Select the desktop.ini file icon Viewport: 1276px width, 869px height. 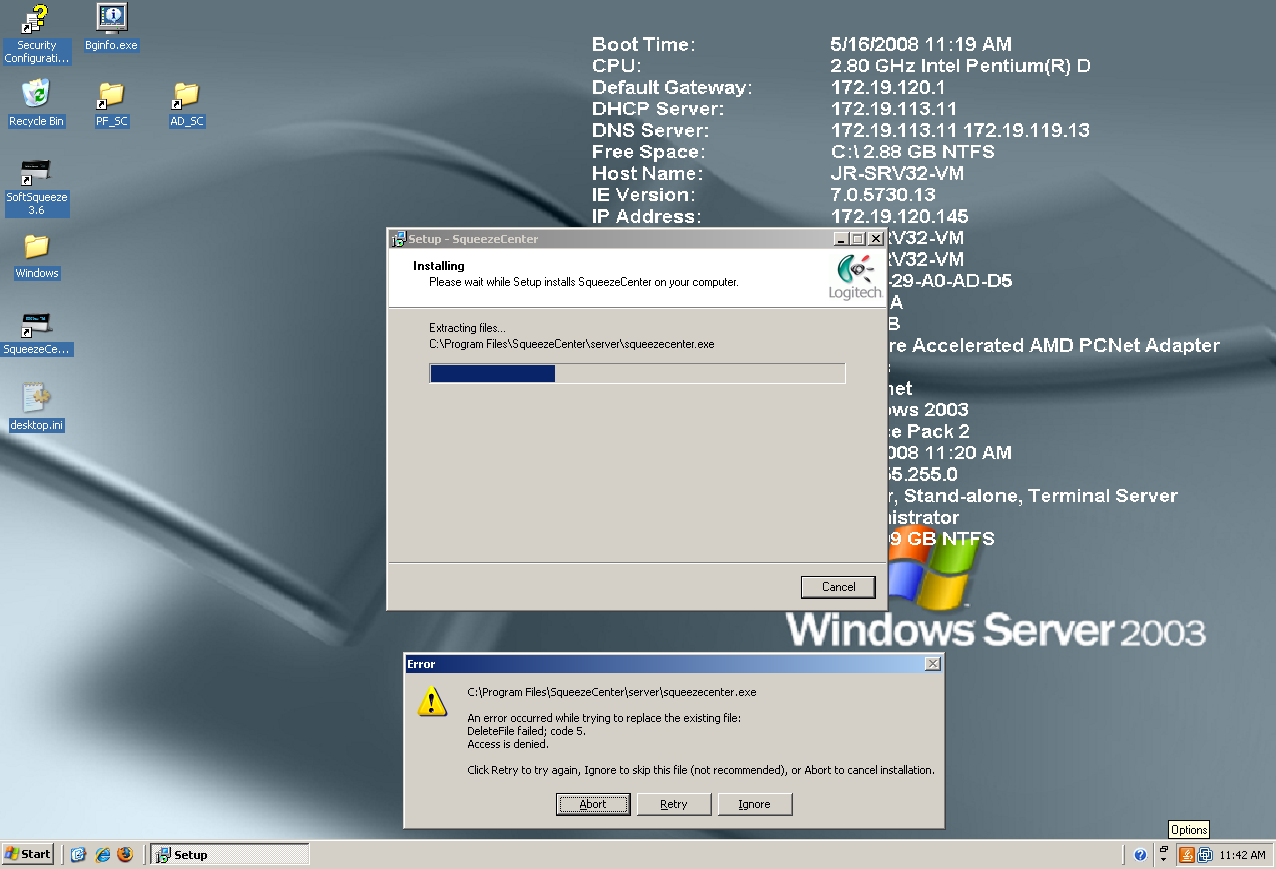pyautogui.click(x=36, y=400)
